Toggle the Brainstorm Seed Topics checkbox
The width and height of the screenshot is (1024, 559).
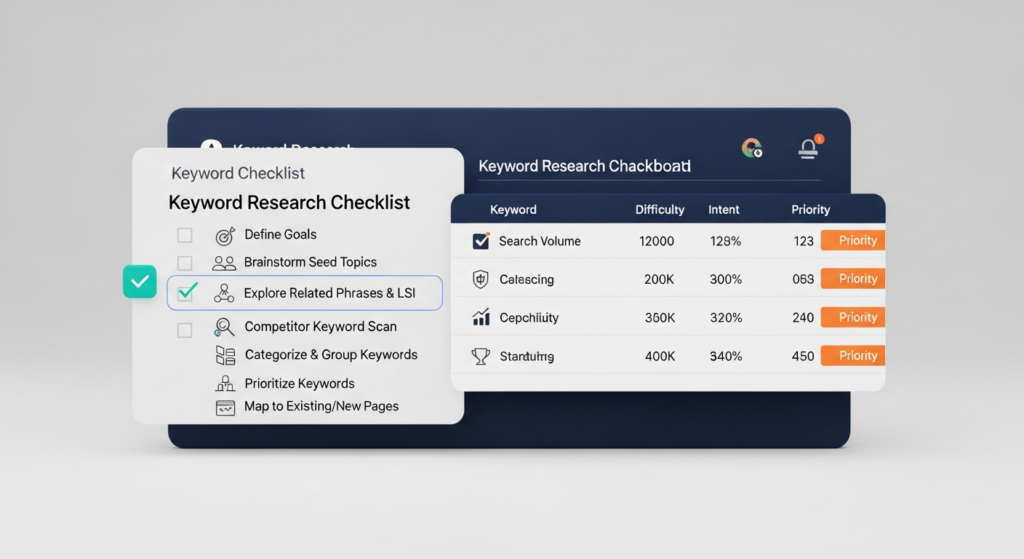[185, 263]
